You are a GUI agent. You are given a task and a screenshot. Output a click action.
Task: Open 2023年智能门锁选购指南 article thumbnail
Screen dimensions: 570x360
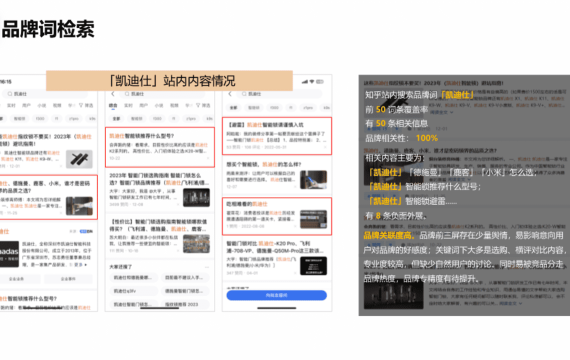coord(196,197)
